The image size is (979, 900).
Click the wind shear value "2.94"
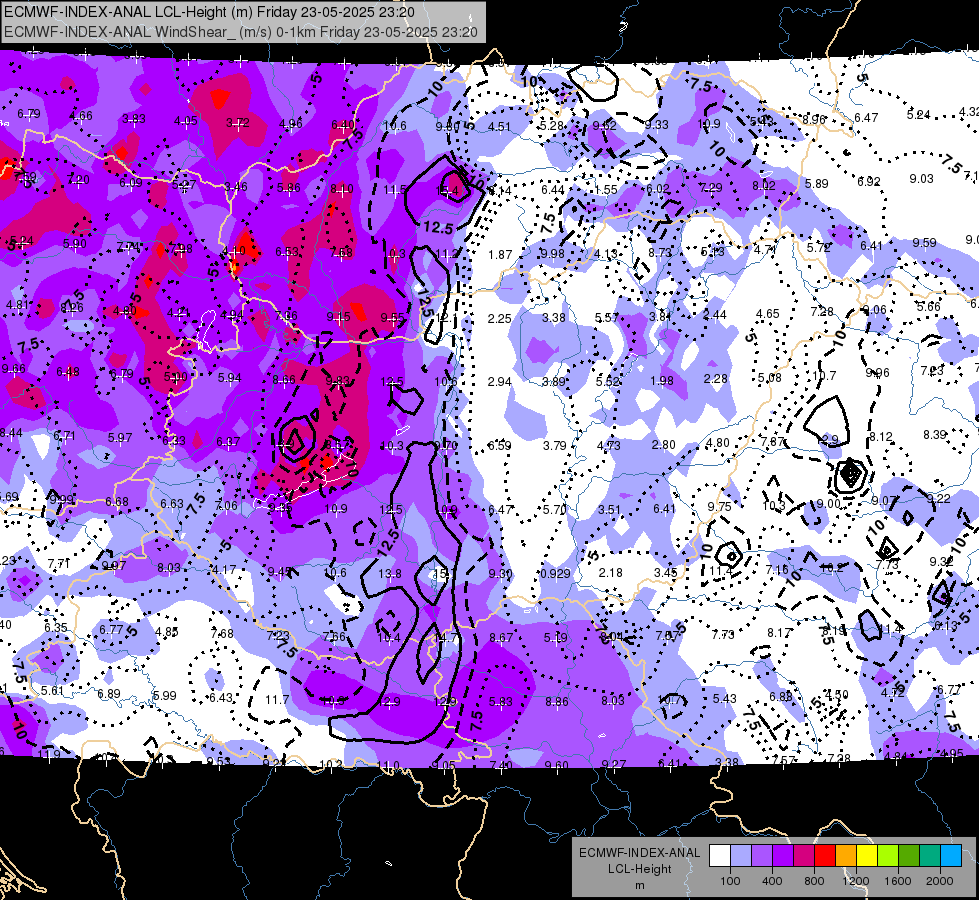tap(499, 381)
